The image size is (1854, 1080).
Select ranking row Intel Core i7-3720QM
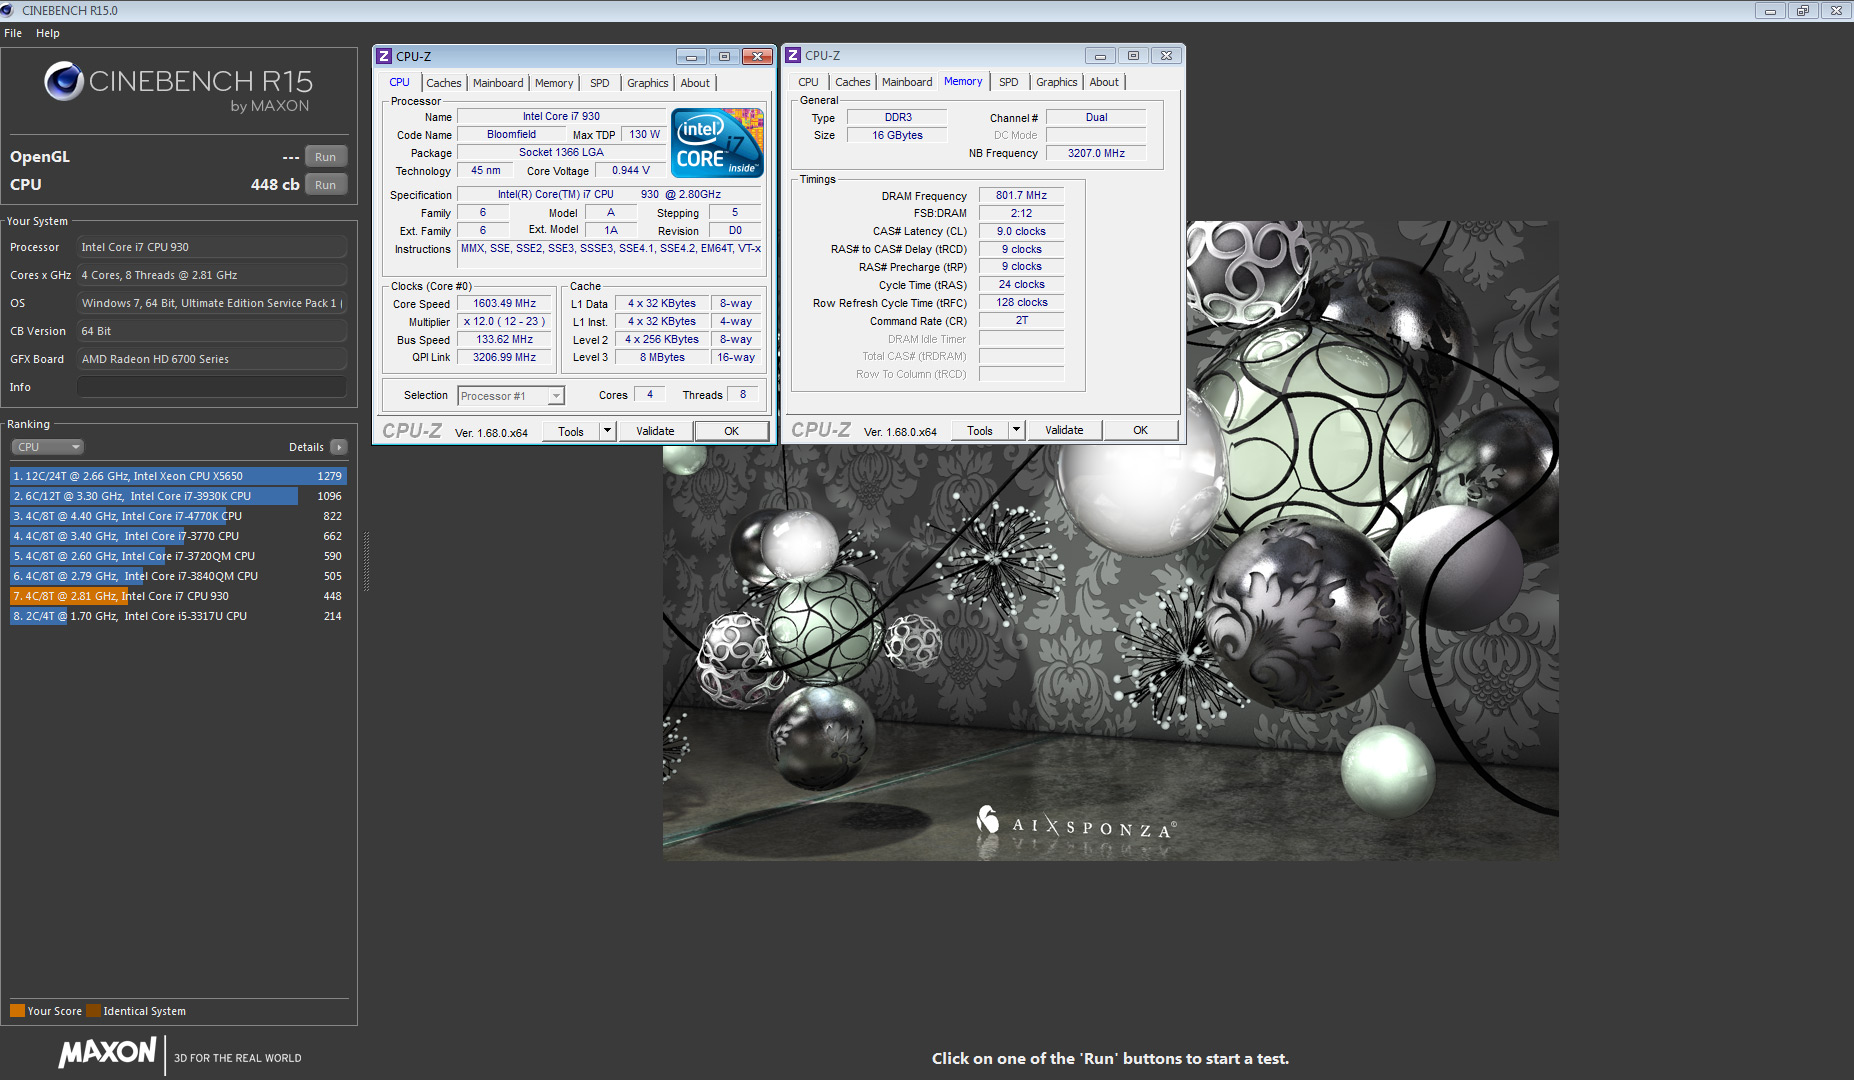[x=178, y=556]
